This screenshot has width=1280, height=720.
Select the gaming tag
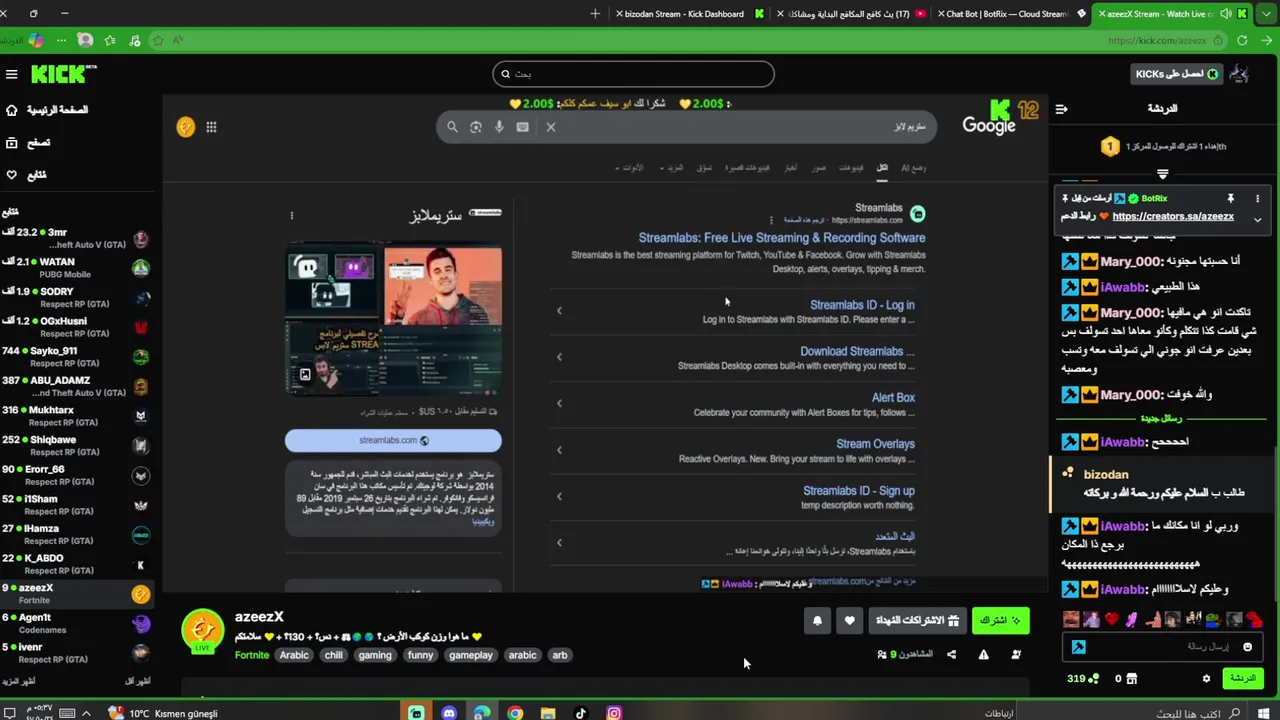tap(375, 656)
